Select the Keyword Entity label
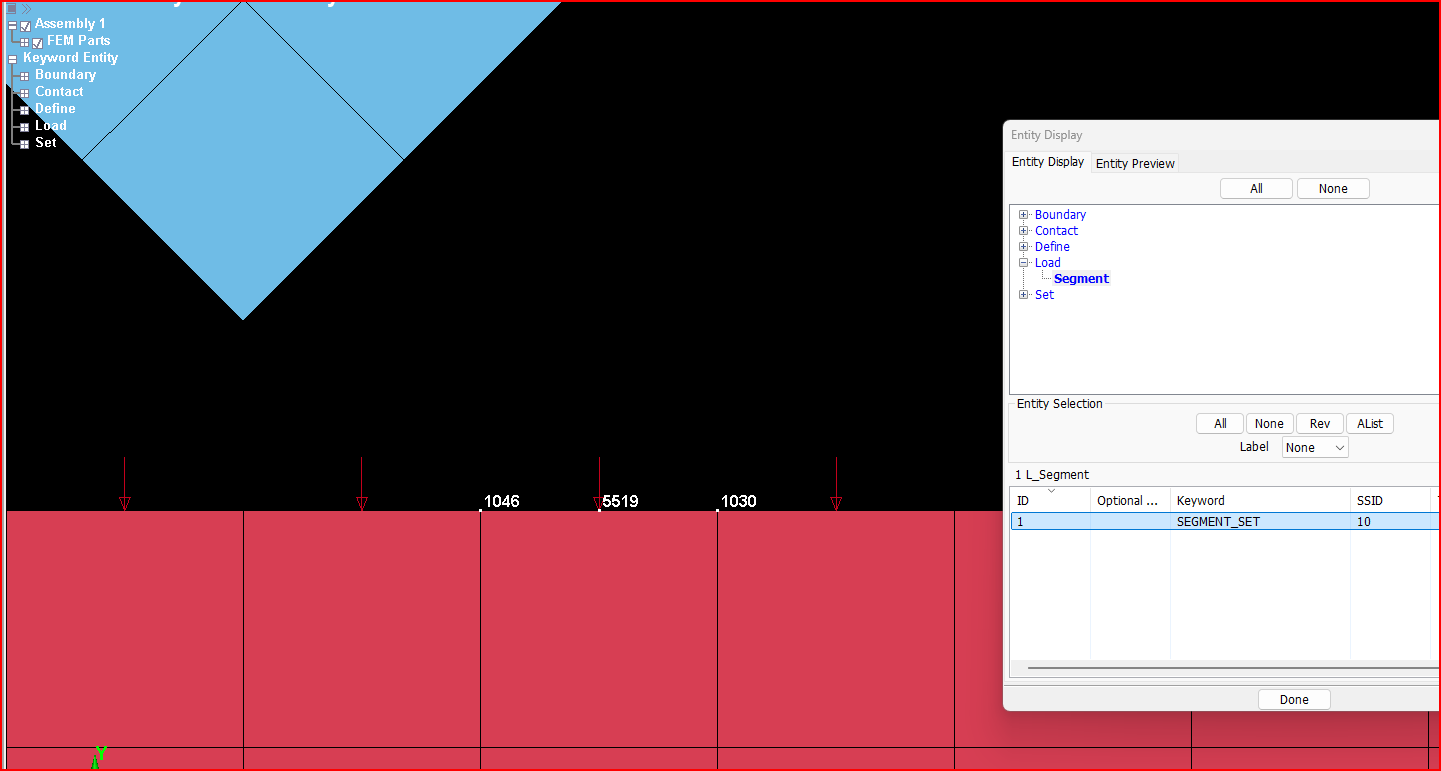Screen dimensions: 1441x771 click(x=70, y=58)
